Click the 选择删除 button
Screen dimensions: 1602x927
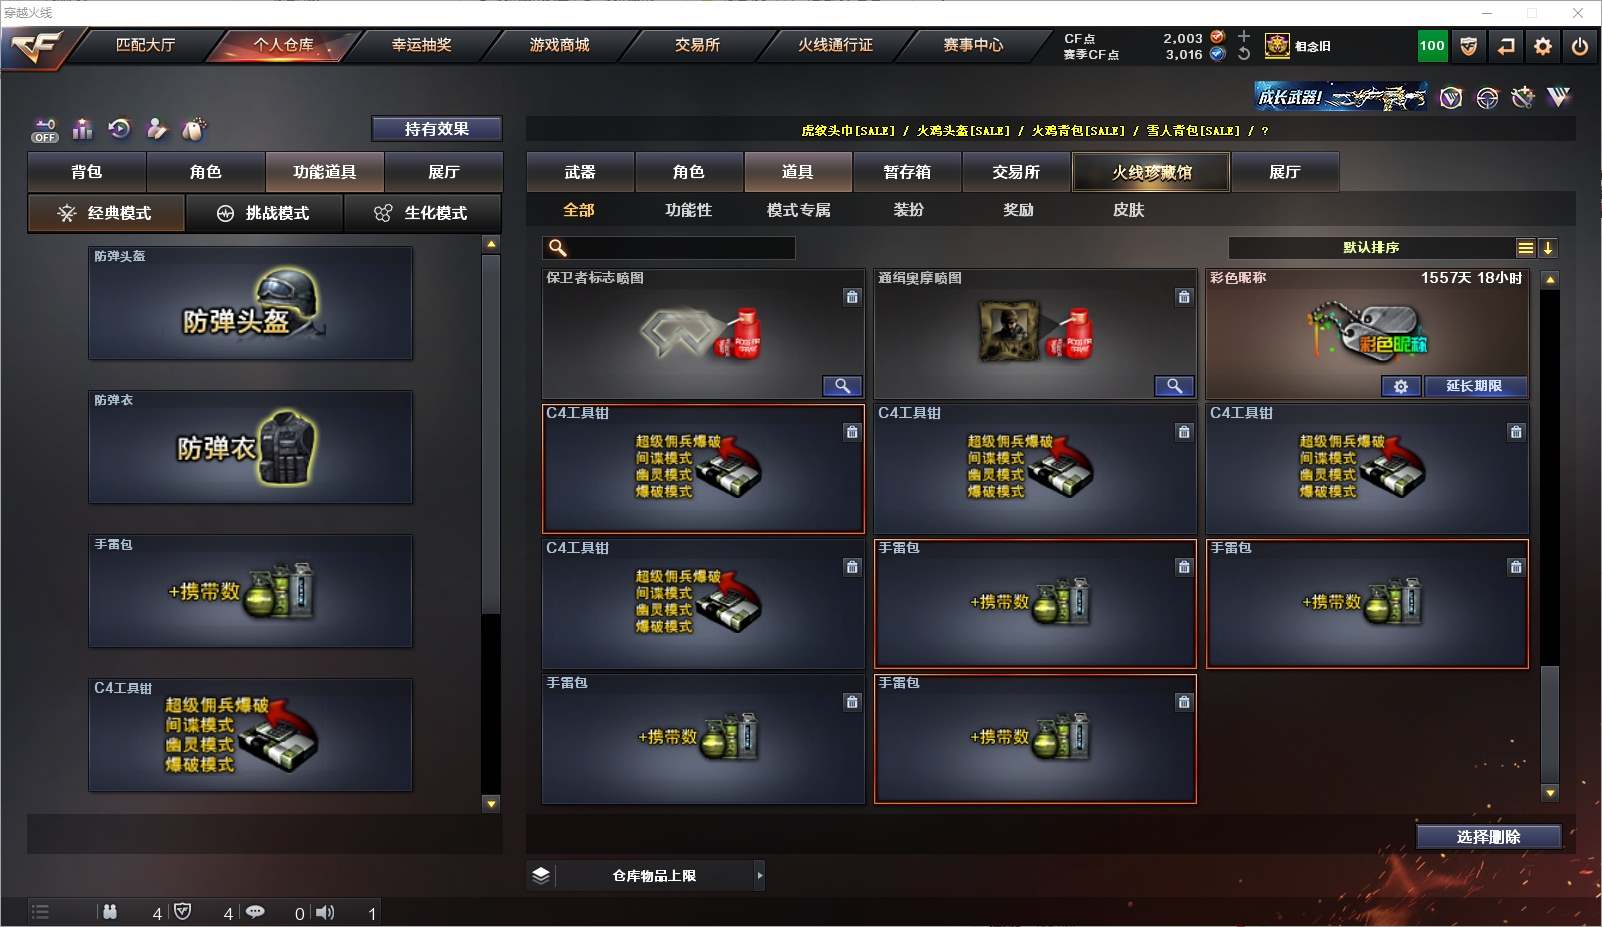click(x=1489, y=837)
